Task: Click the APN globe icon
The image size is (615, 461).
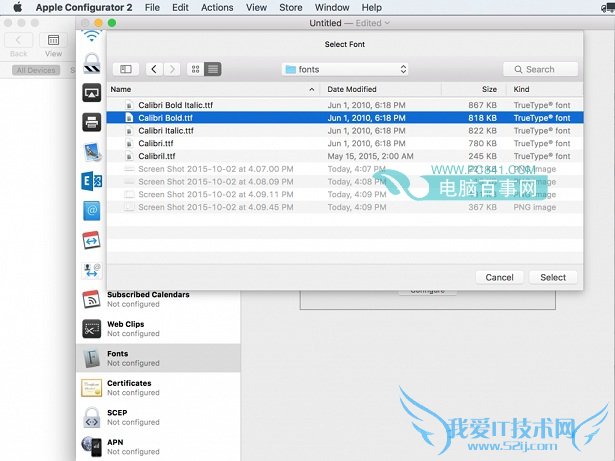Action: [x=92, y=446]
